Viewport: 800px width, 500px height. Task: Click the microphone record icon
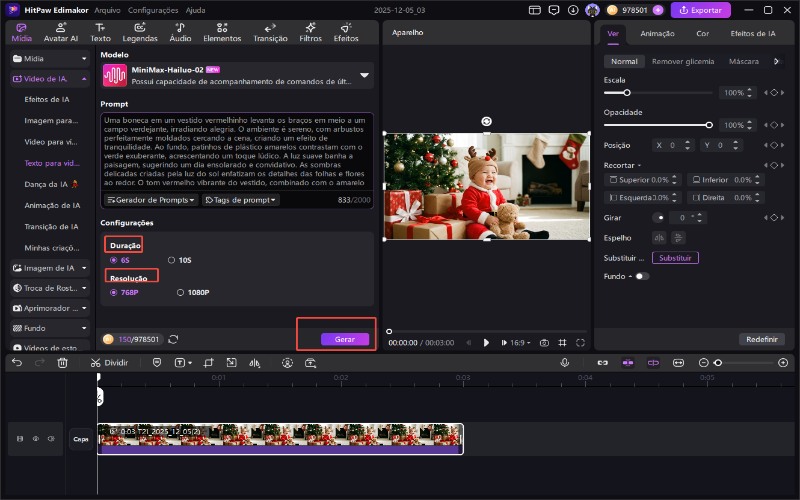(564, 363)
